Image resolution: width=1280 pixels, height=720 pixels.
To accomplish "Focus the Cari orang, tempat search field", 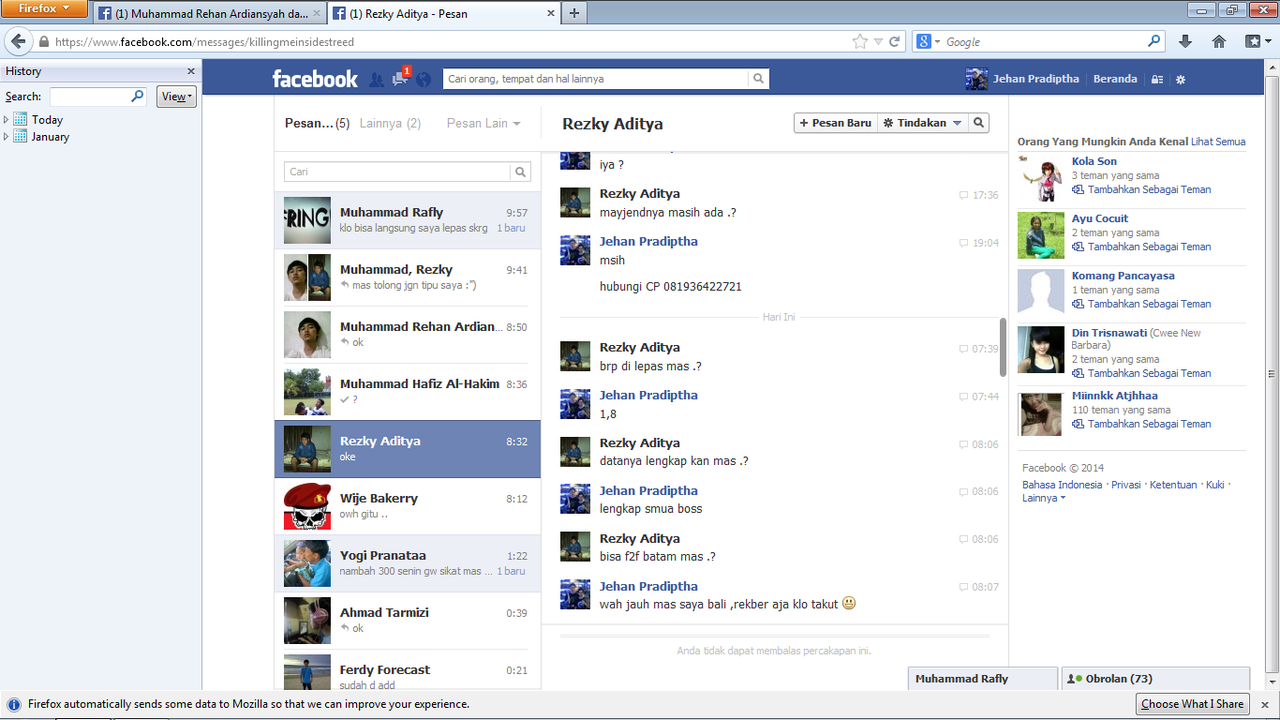I will [x=595, y=79].
